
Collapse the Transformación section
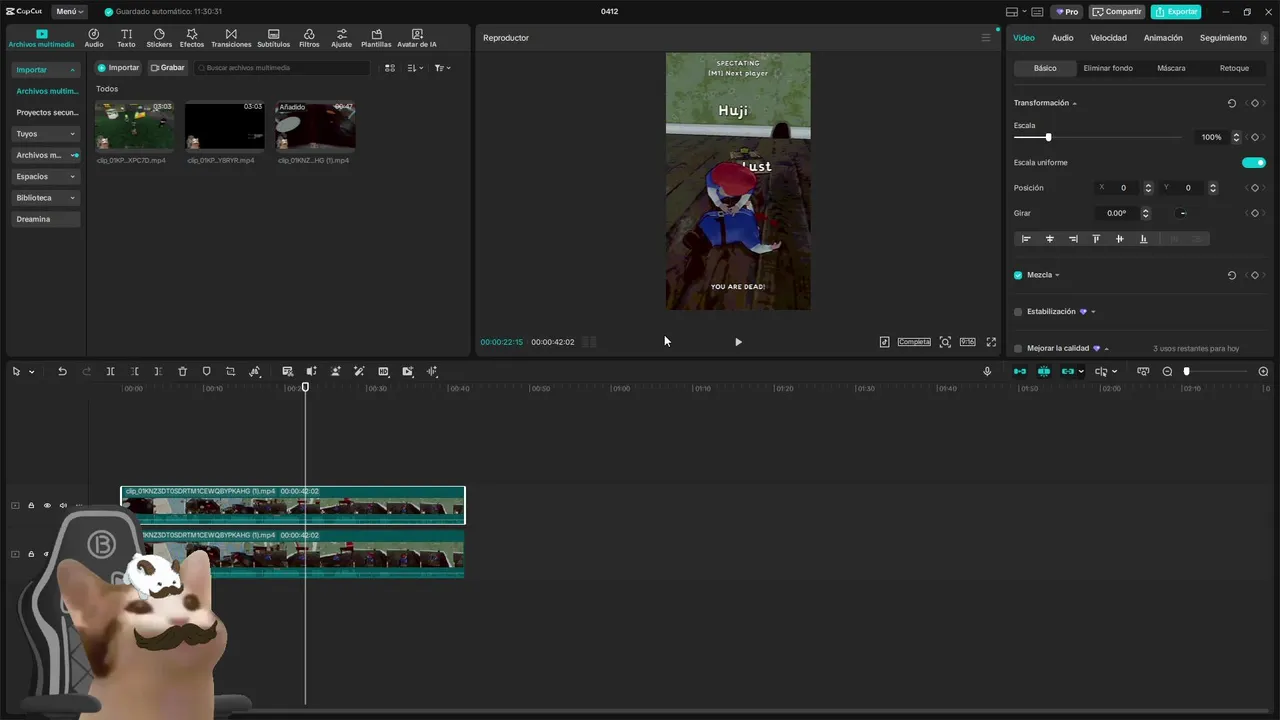[1075, 104]
